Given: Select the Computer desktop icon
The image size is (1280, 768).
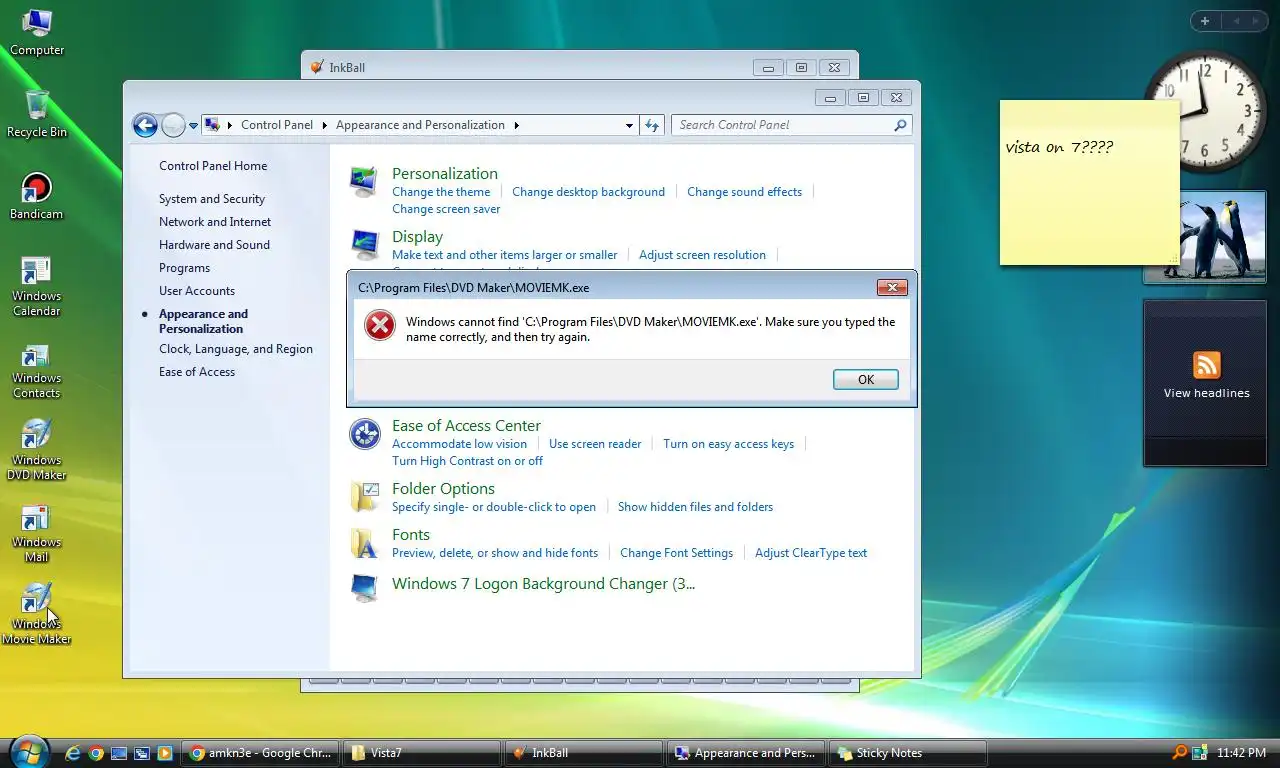Looking at the screenshot, I should click(x=37, y=33).
